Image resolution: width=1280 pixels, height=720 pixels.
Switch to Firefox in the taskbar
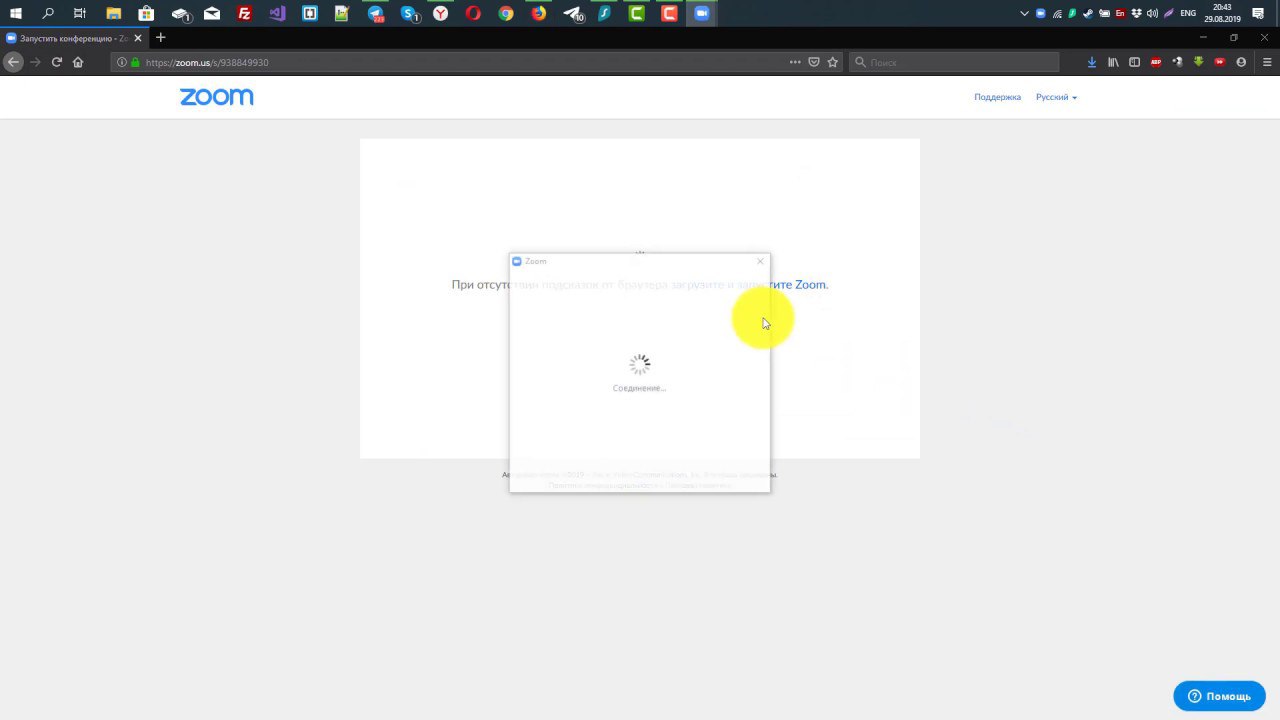point(539,14)
